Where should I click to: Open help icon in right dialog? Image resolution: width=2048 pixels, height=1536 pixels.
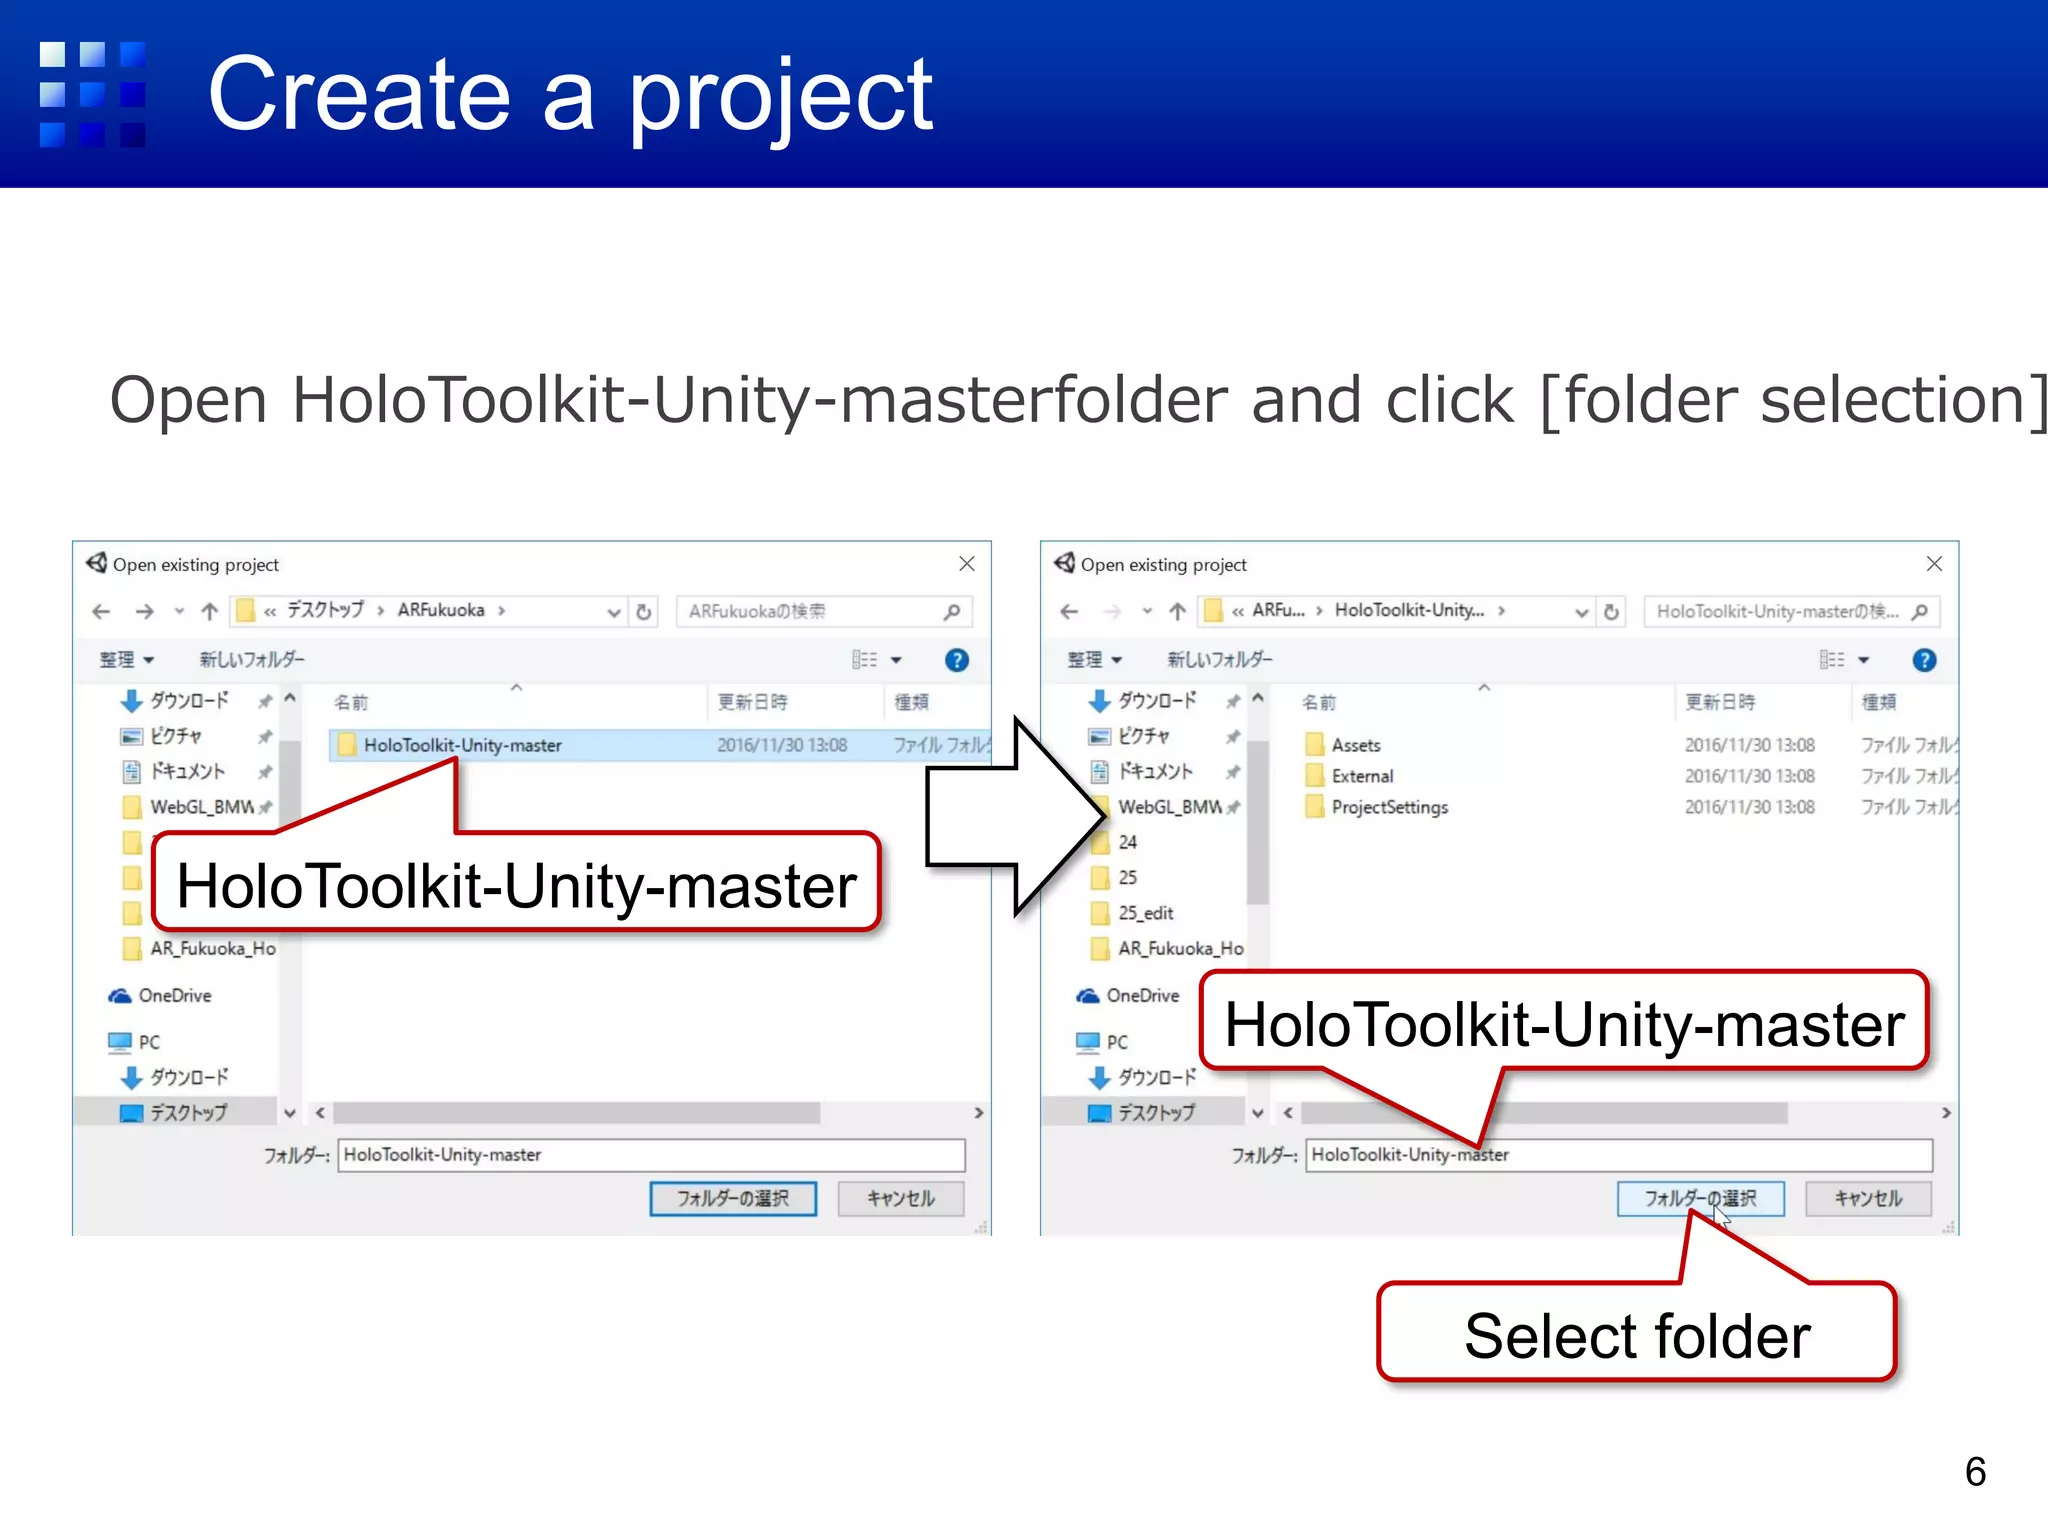point(1924,660)
